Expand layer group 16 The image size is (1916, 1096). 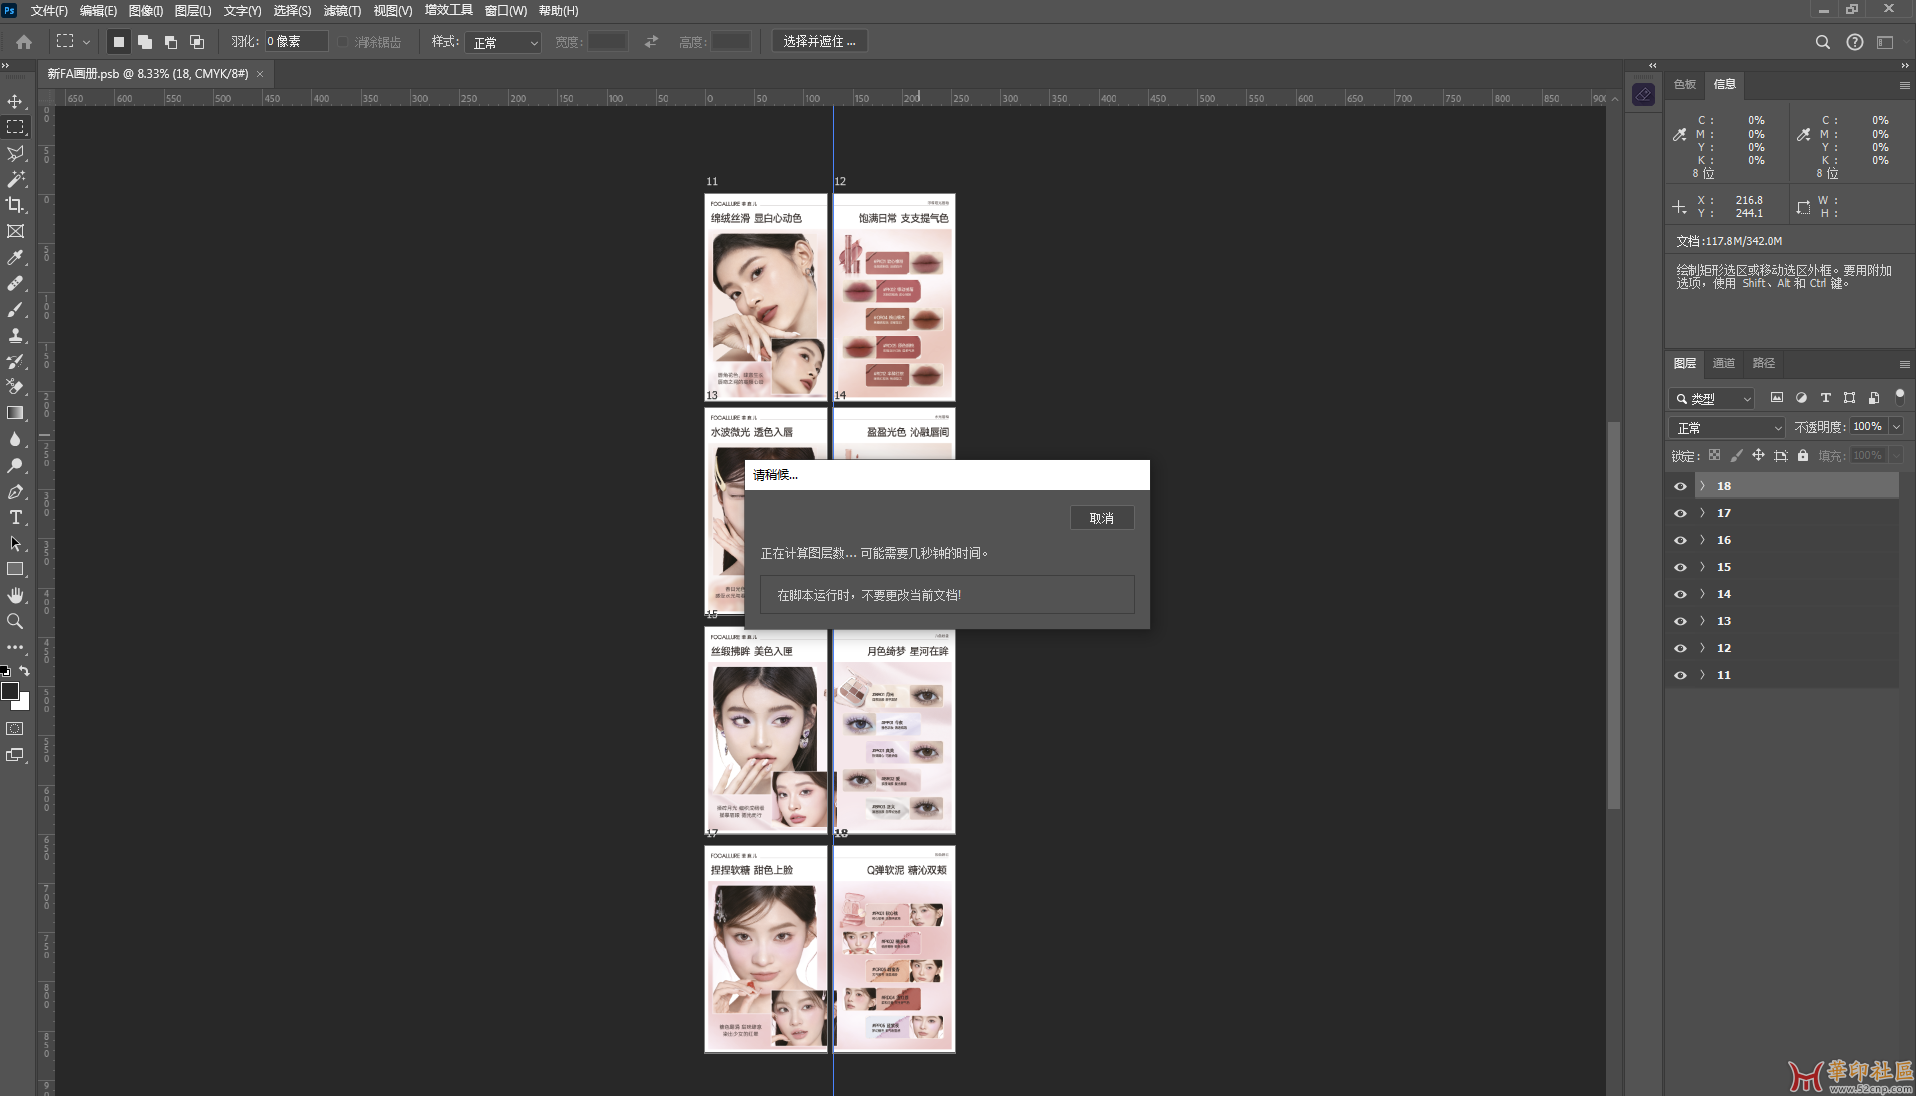point(1702,540)
